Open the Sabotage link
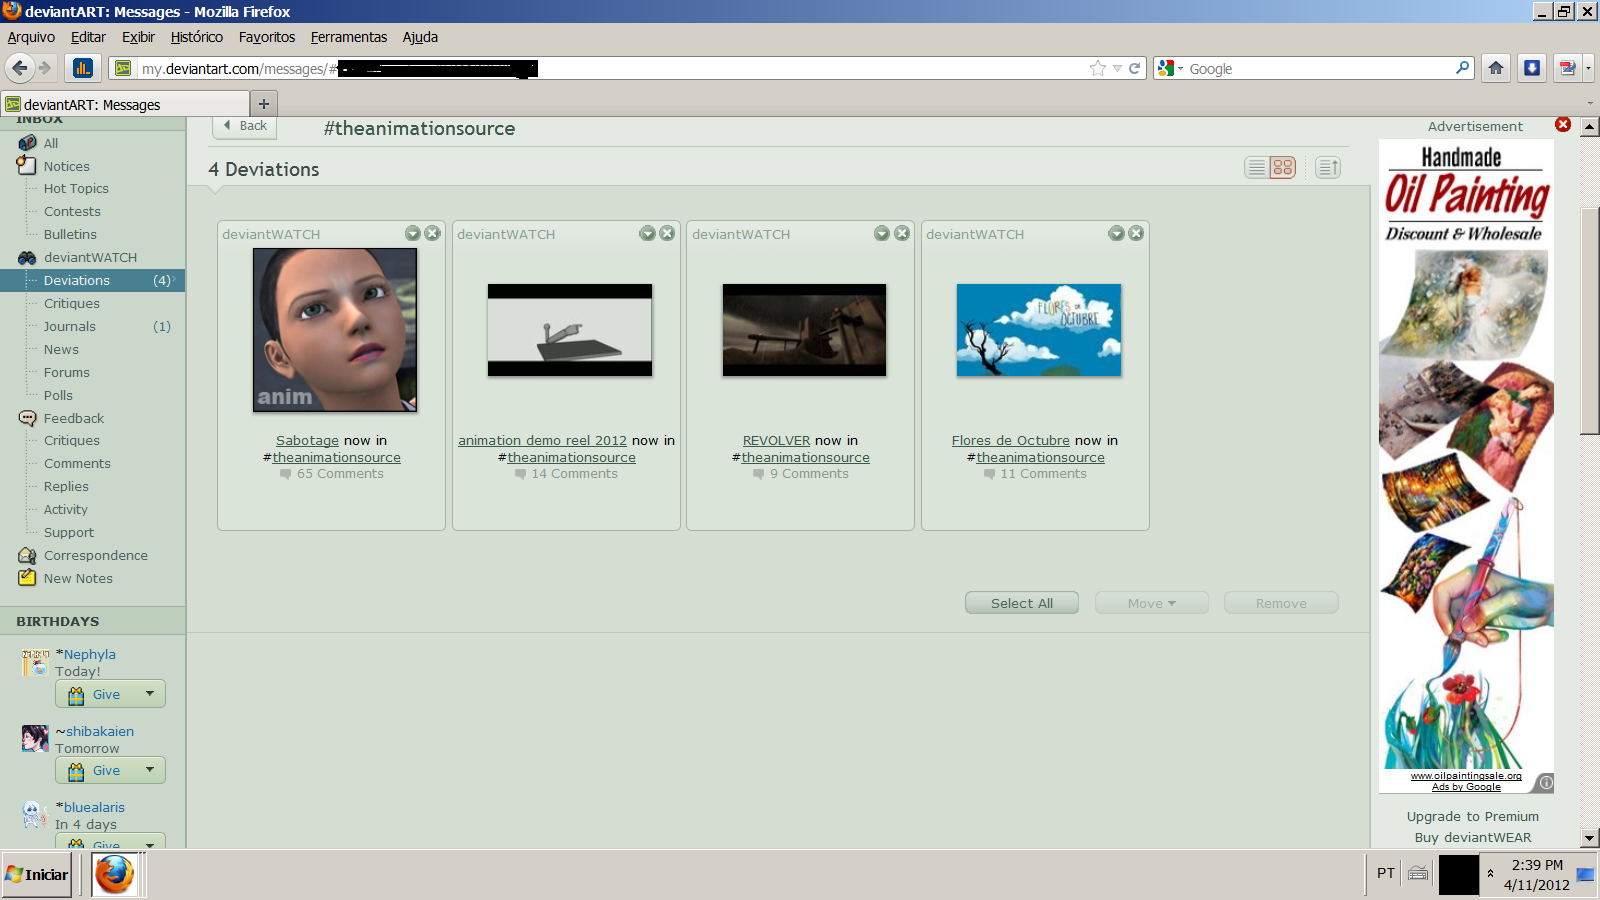Image resolution: width=1600 pixels, height=900 pixels. click(307, 440)
